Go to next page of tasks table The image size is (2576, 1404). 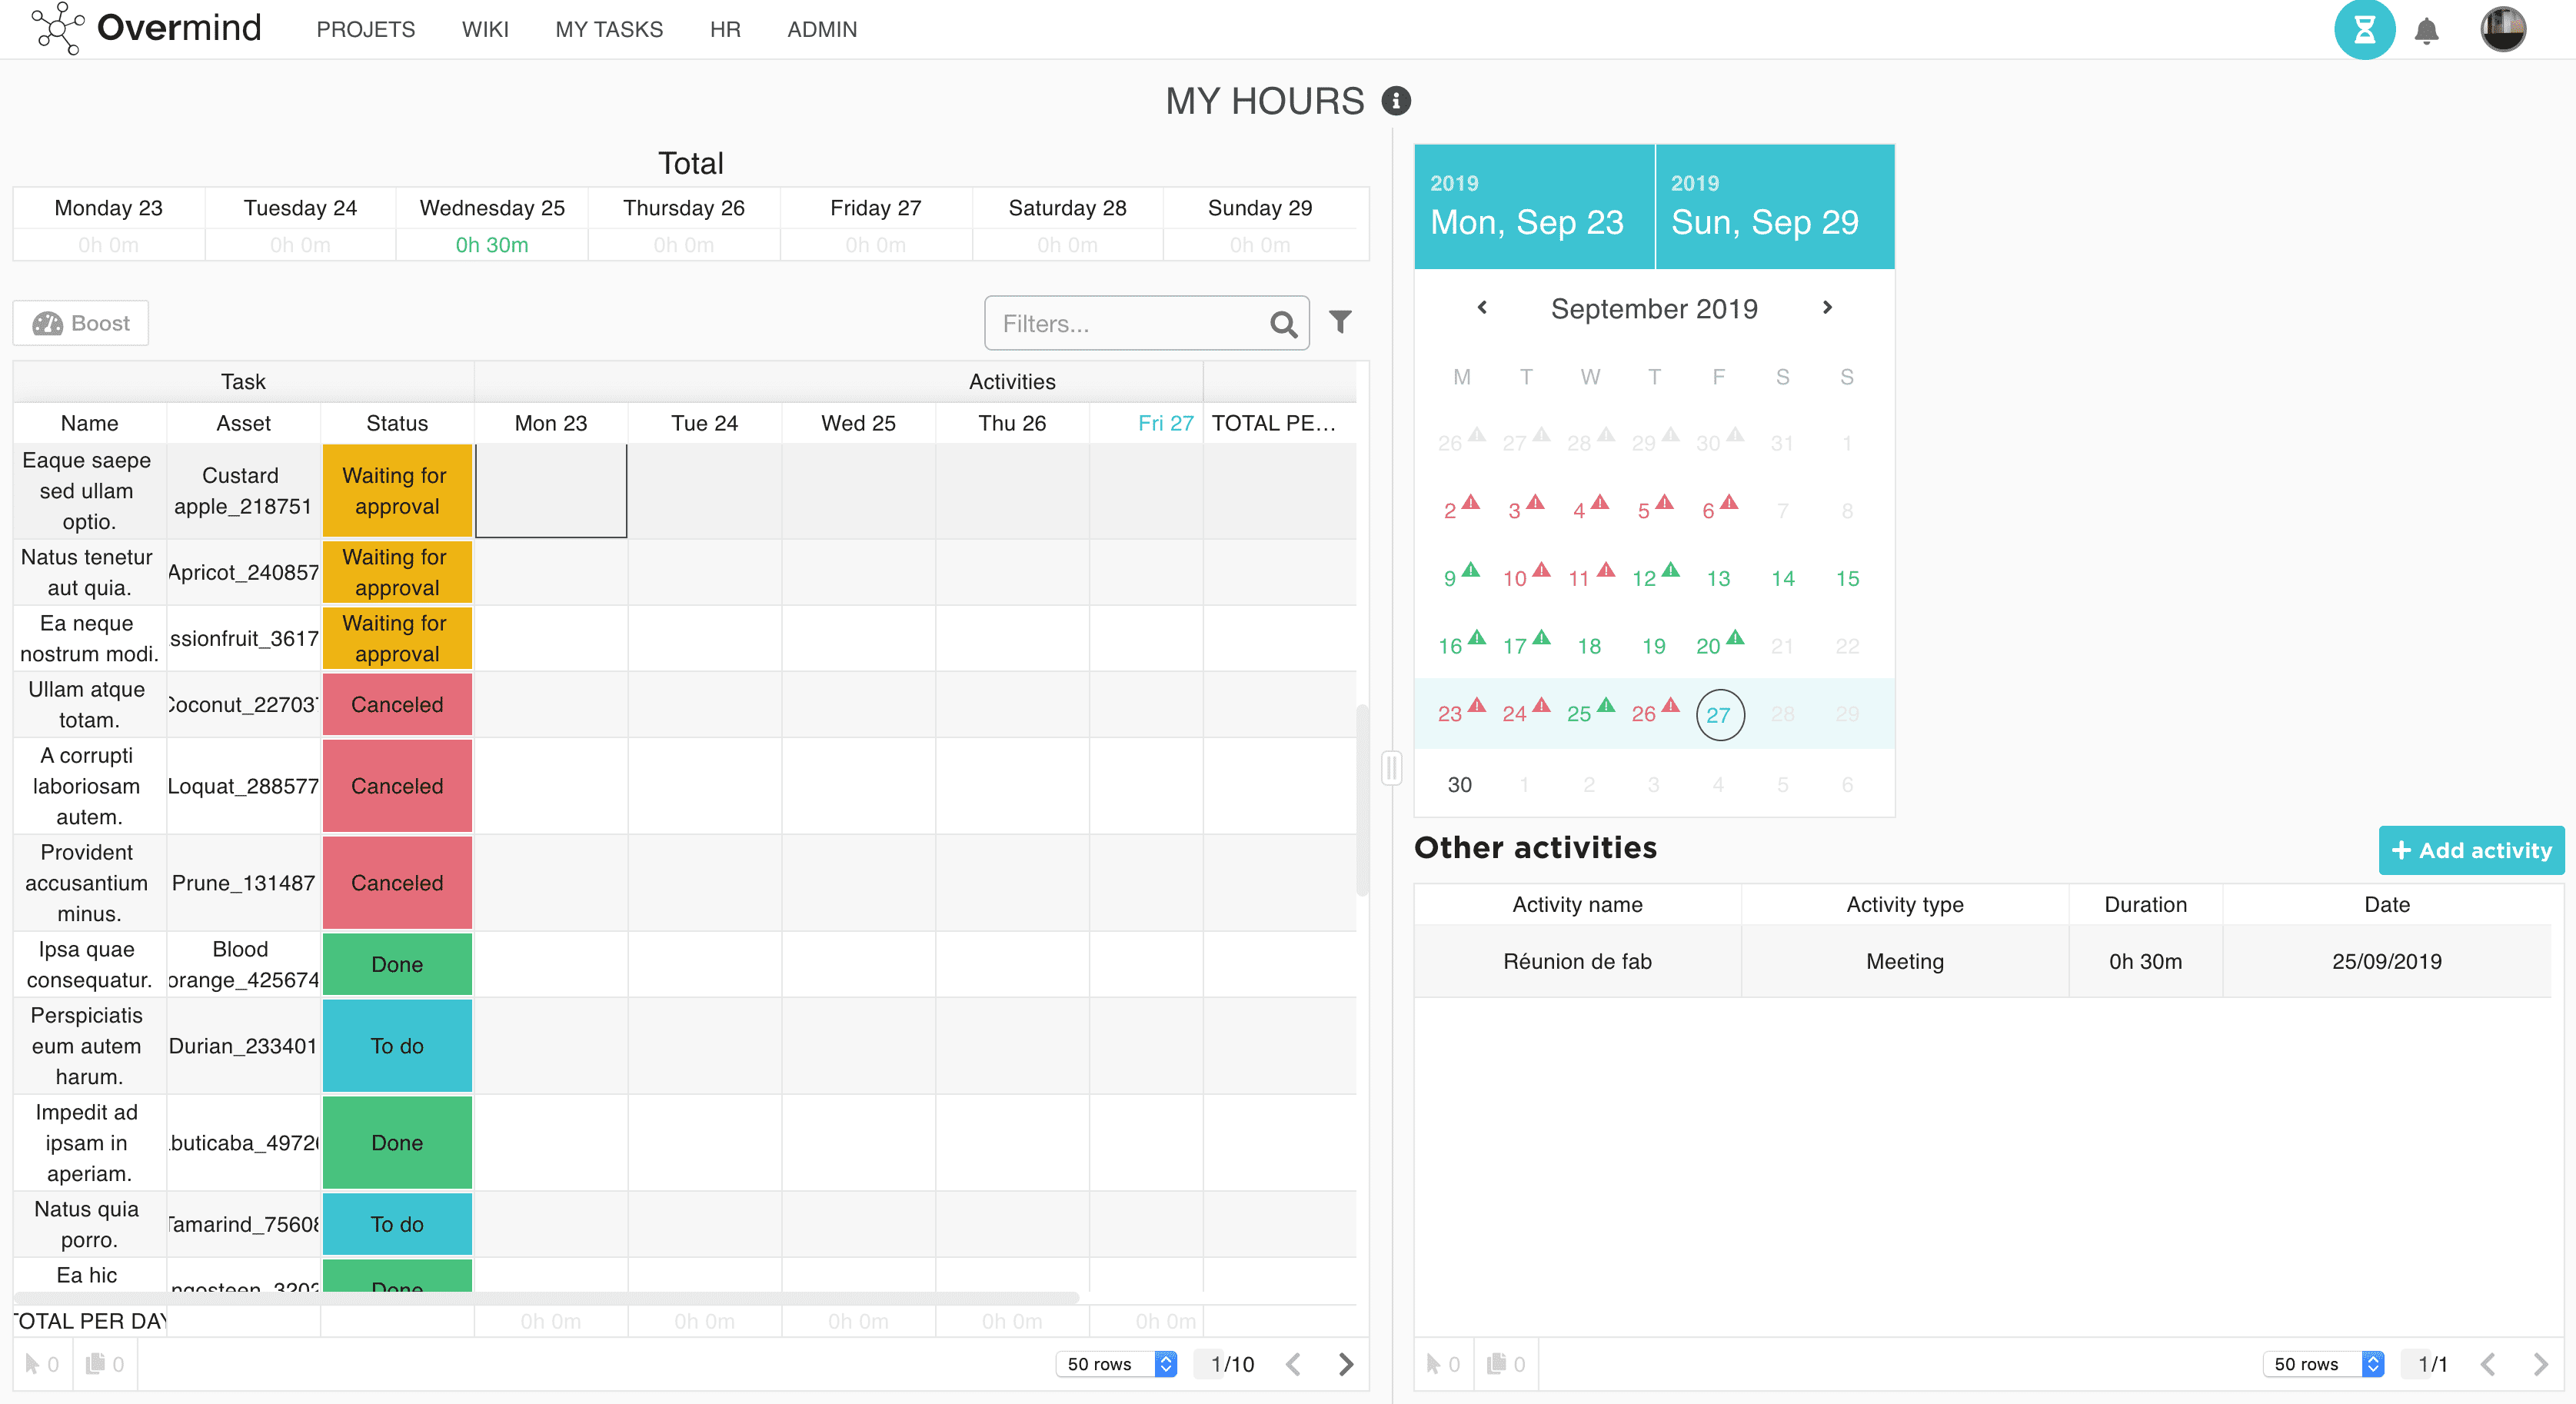[1346, 1364]
